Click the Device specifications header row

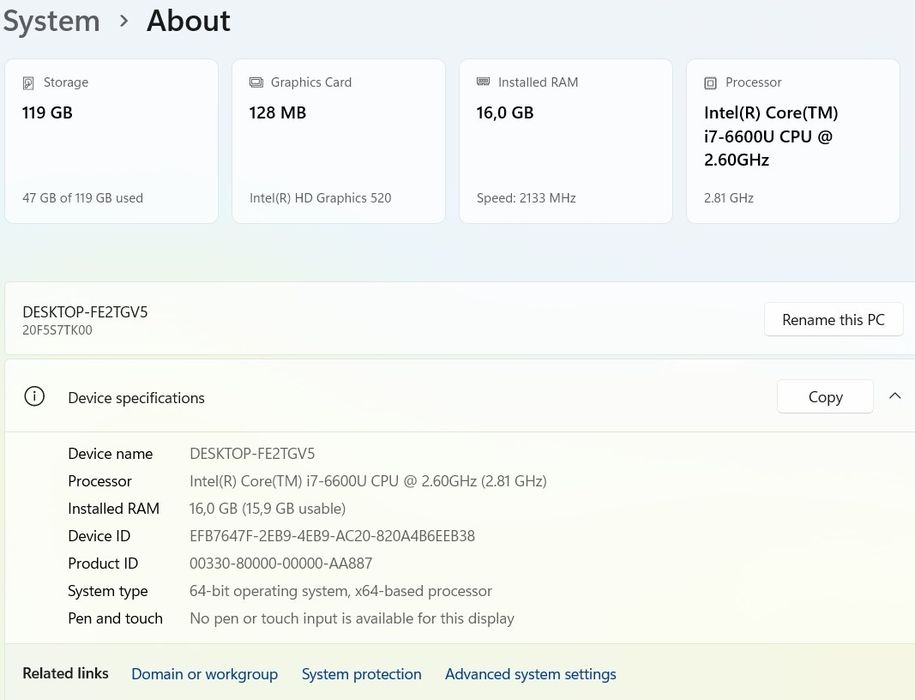(x=400, y=397)
